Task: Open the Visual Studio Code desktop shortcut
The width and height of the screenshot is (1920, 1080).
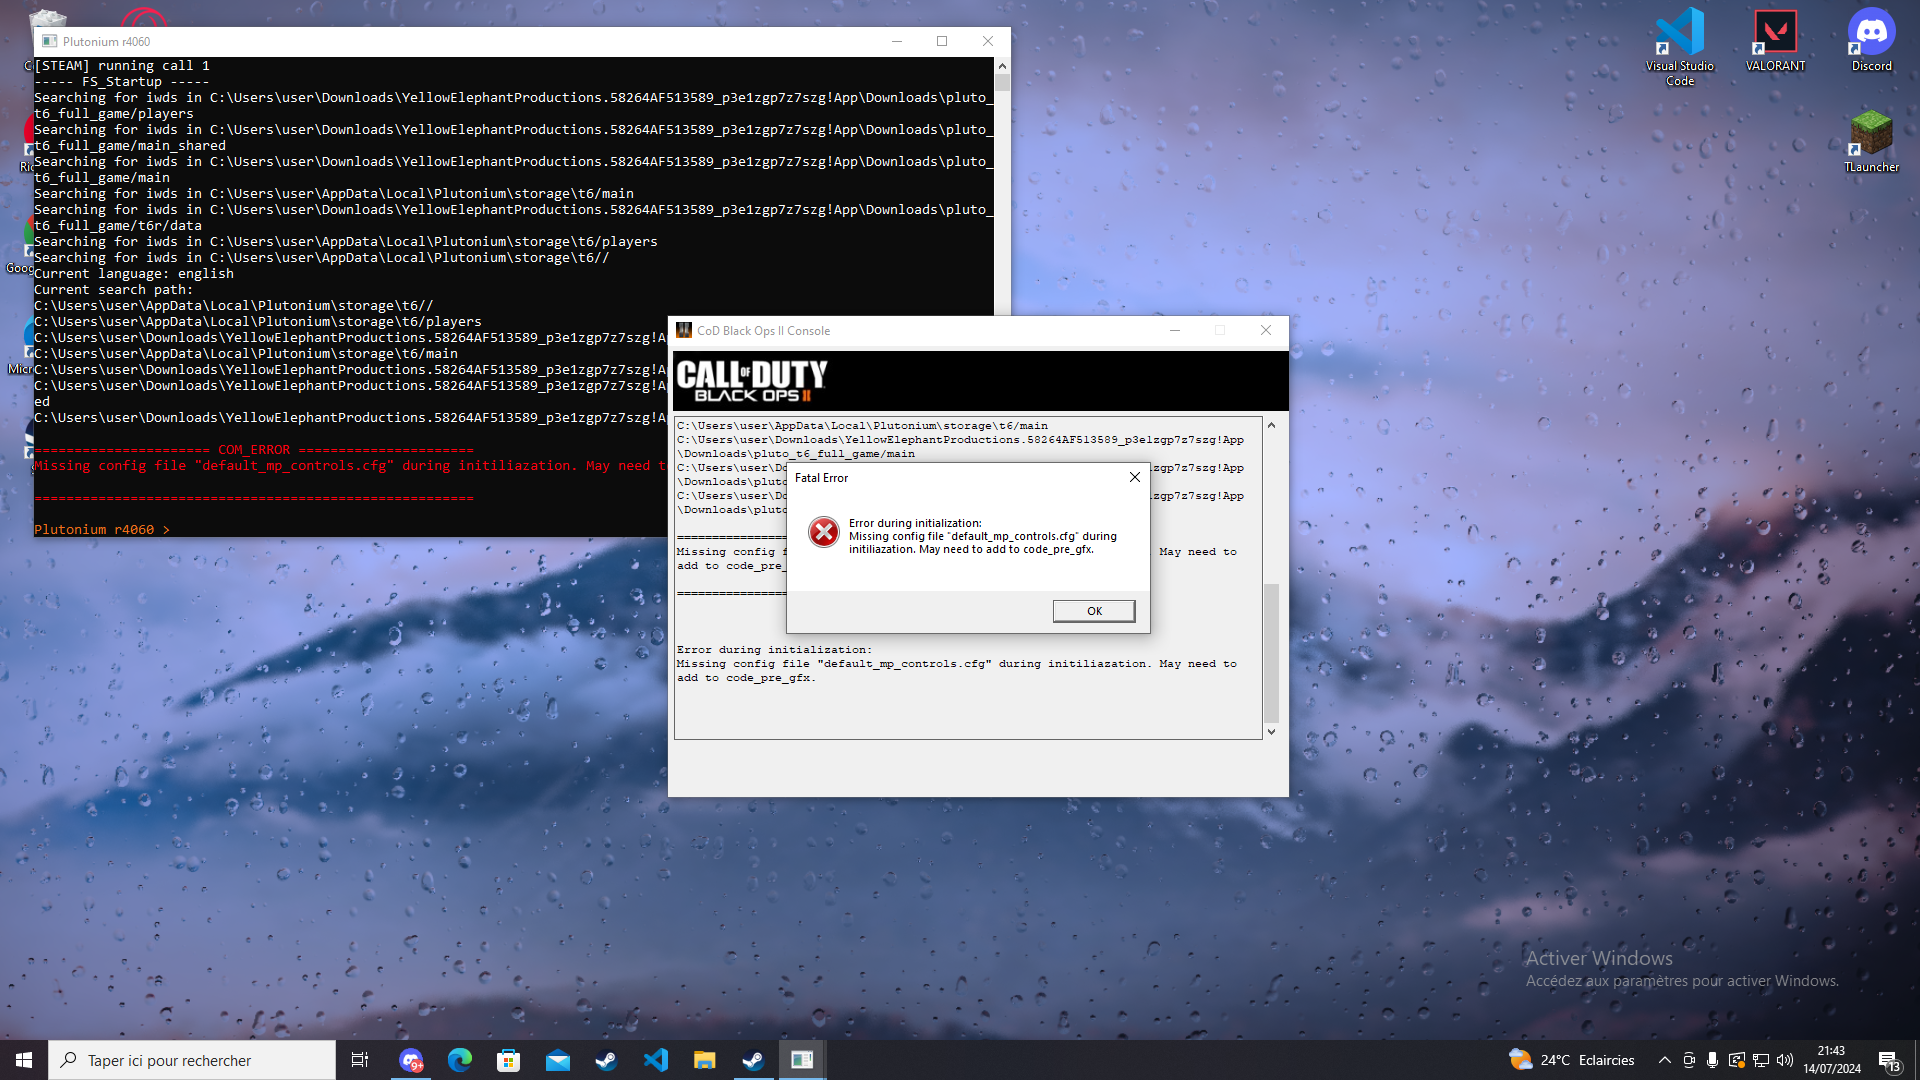Action: point(1680,47)
